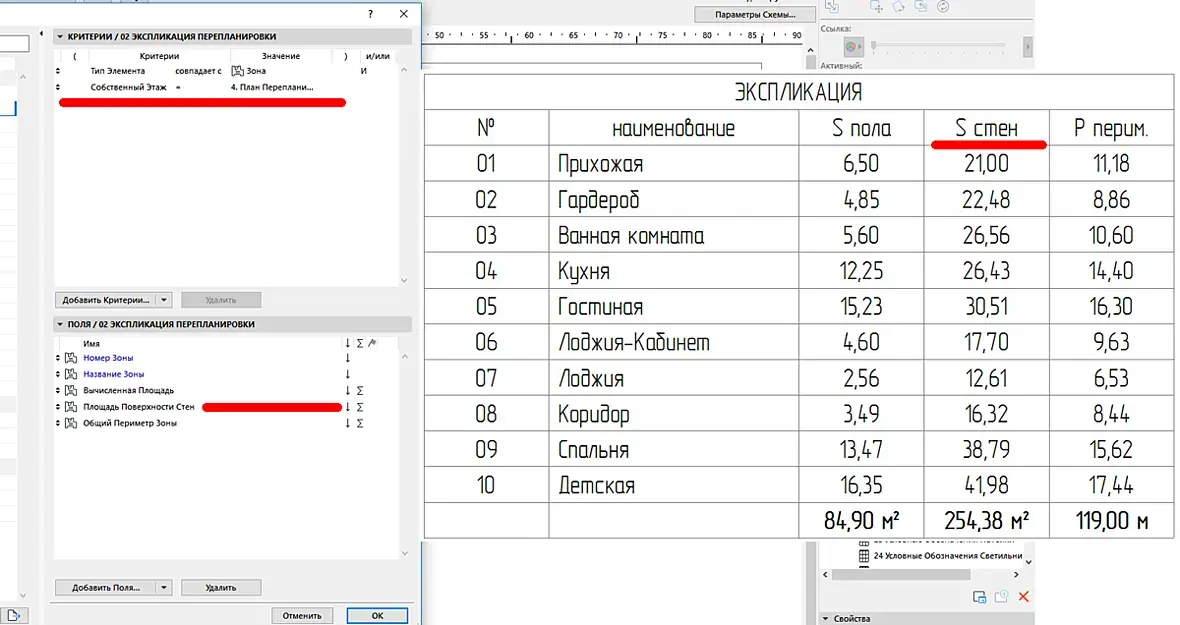
Task: Toggle sum for Площадь Поверхности Стен field
Action: coord(360,407)
